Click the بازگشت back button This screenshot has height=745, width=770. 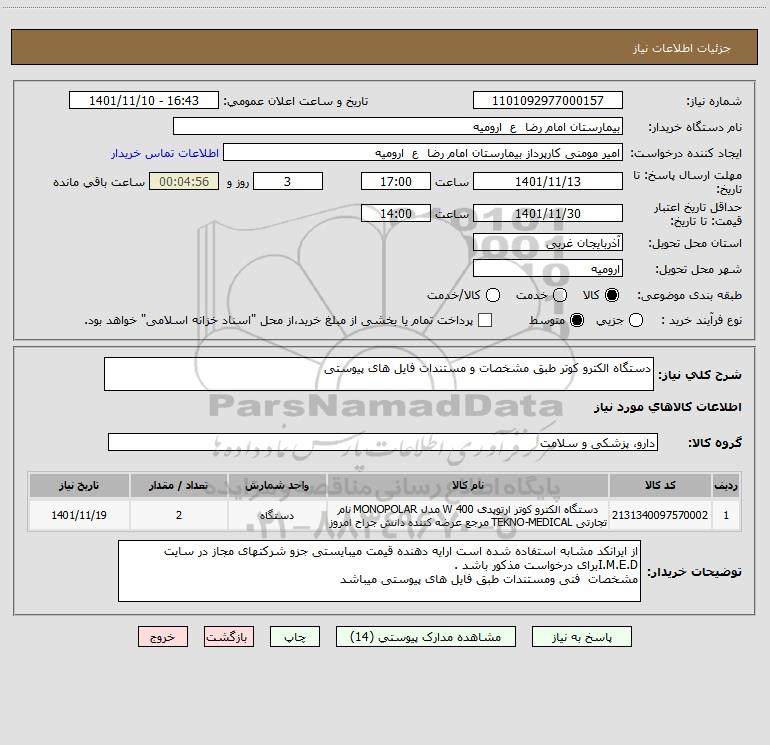(229, 637)
